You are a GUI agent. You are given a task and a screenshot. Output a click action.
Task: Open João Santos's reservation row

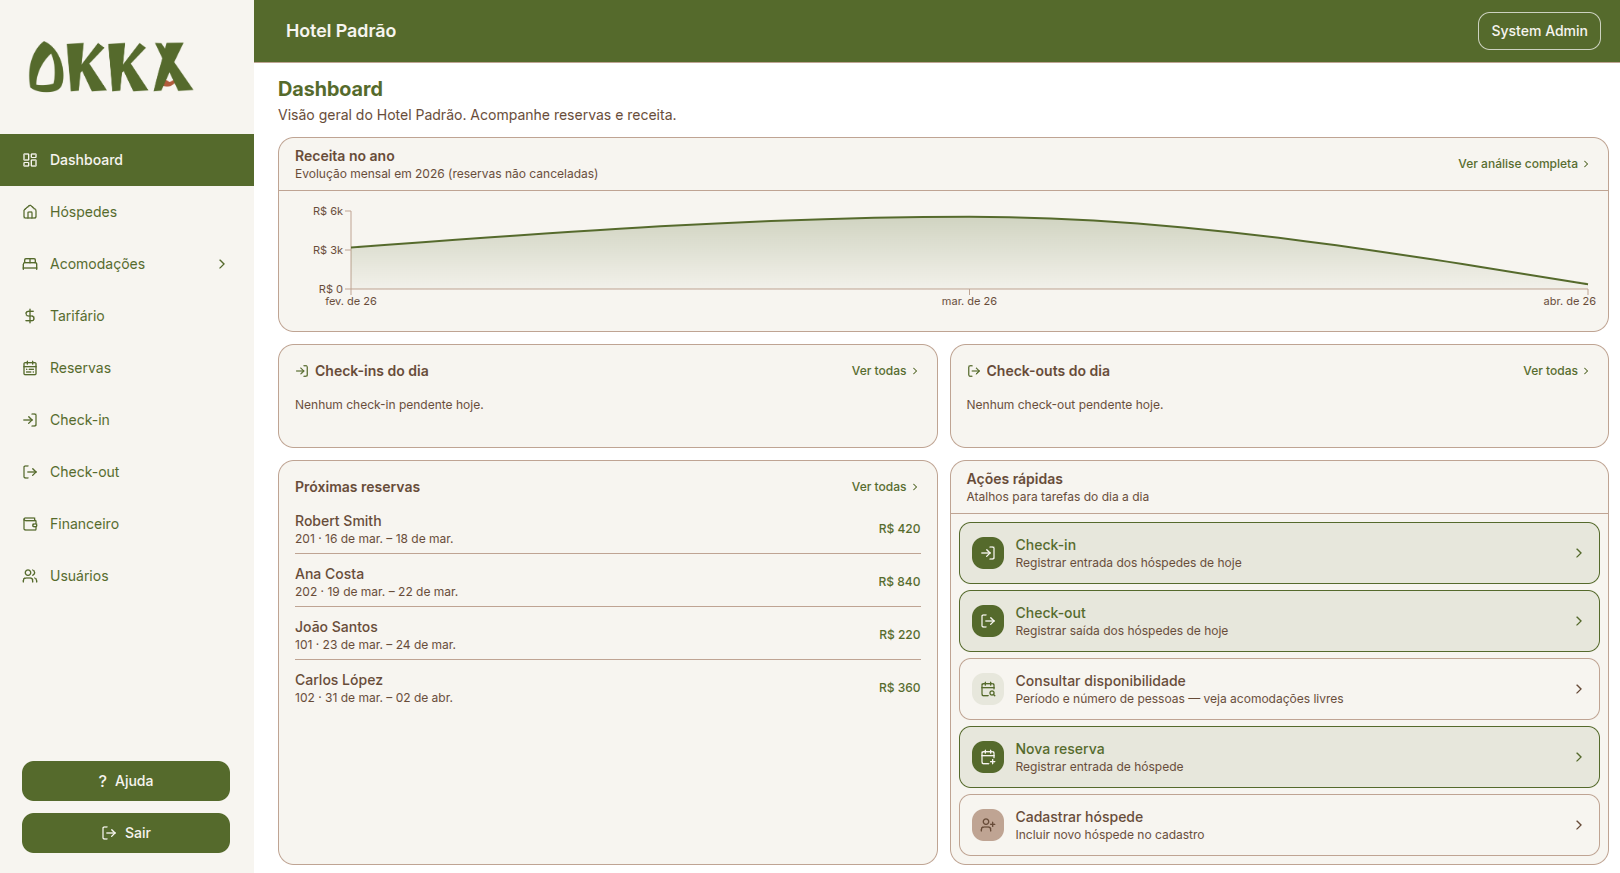pyautogui.click(x=608, y=635)
